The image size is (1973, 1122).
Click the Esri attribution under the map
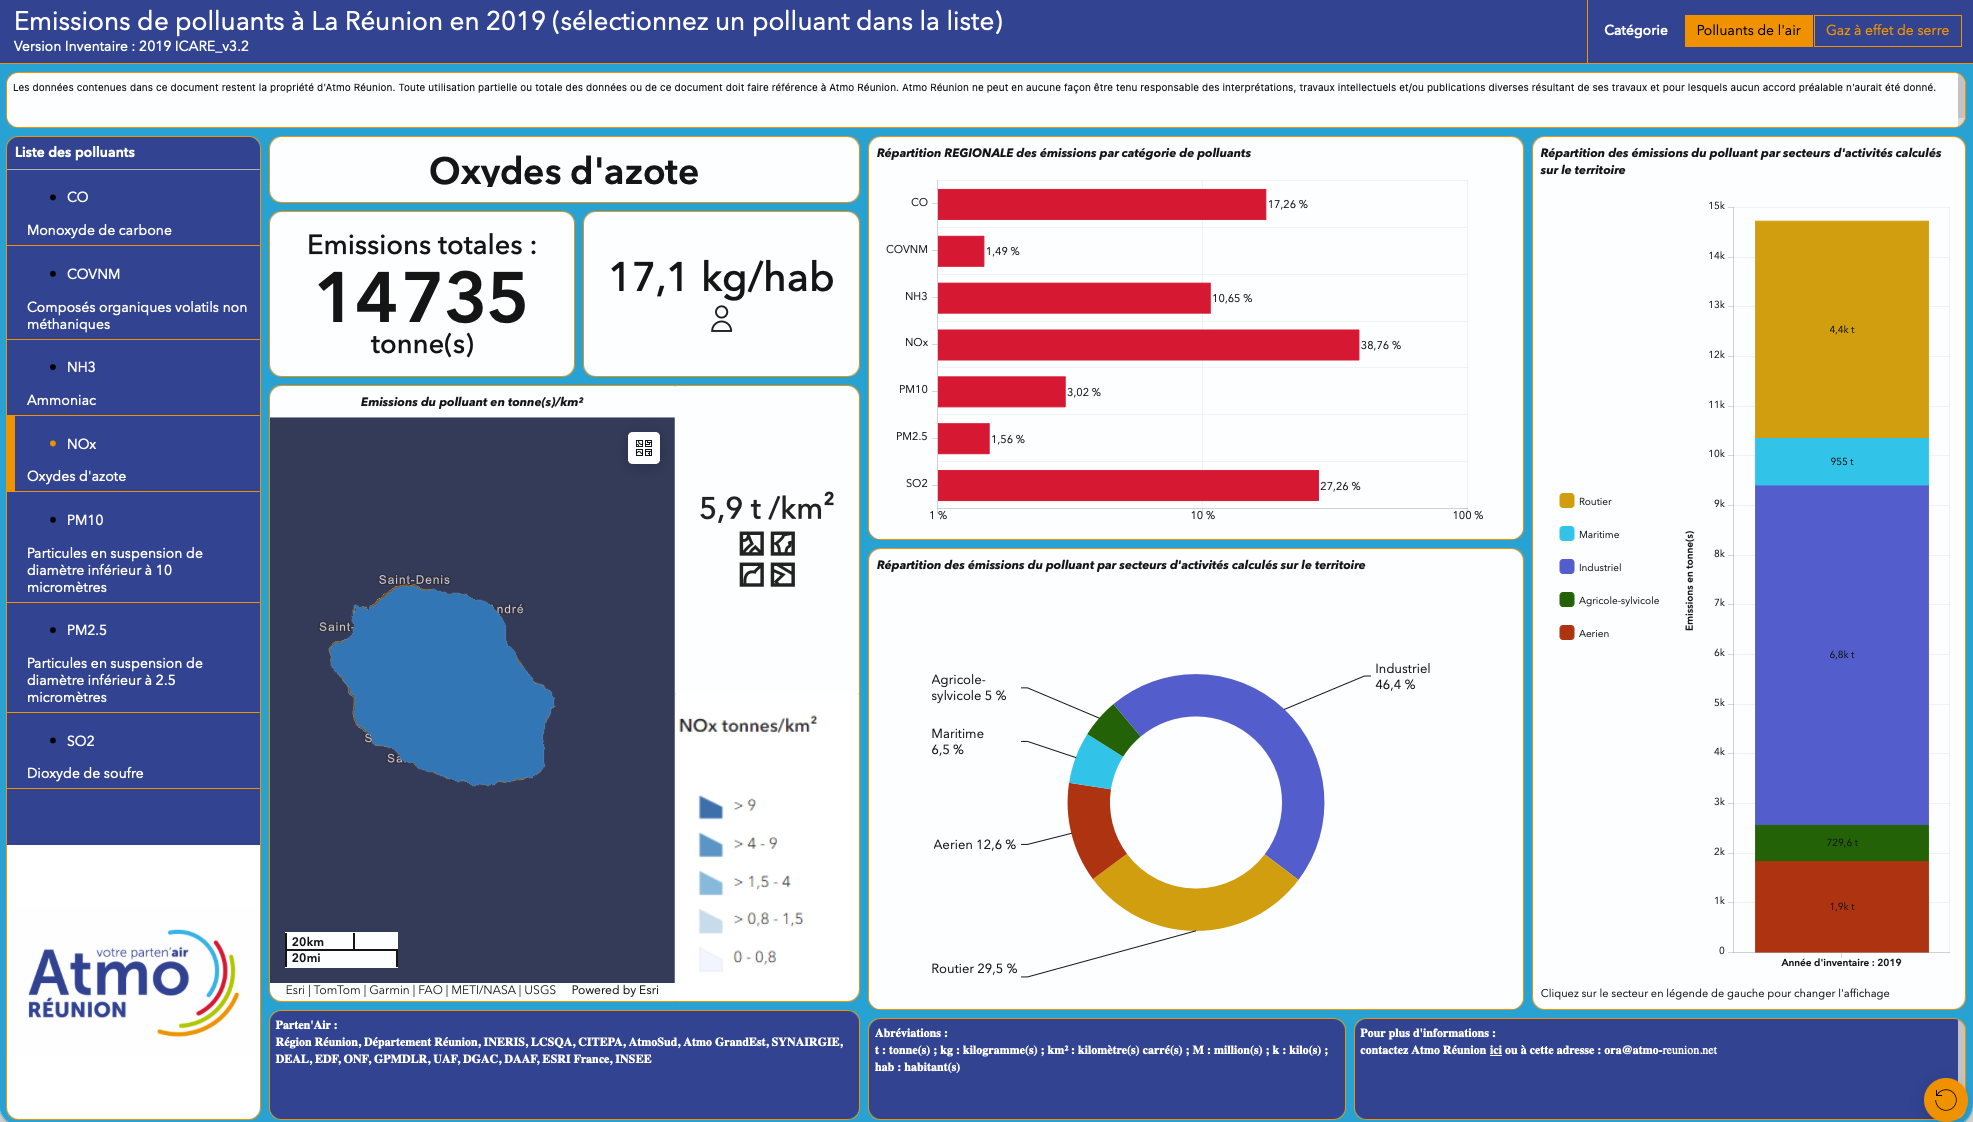(x=295, y=990)
